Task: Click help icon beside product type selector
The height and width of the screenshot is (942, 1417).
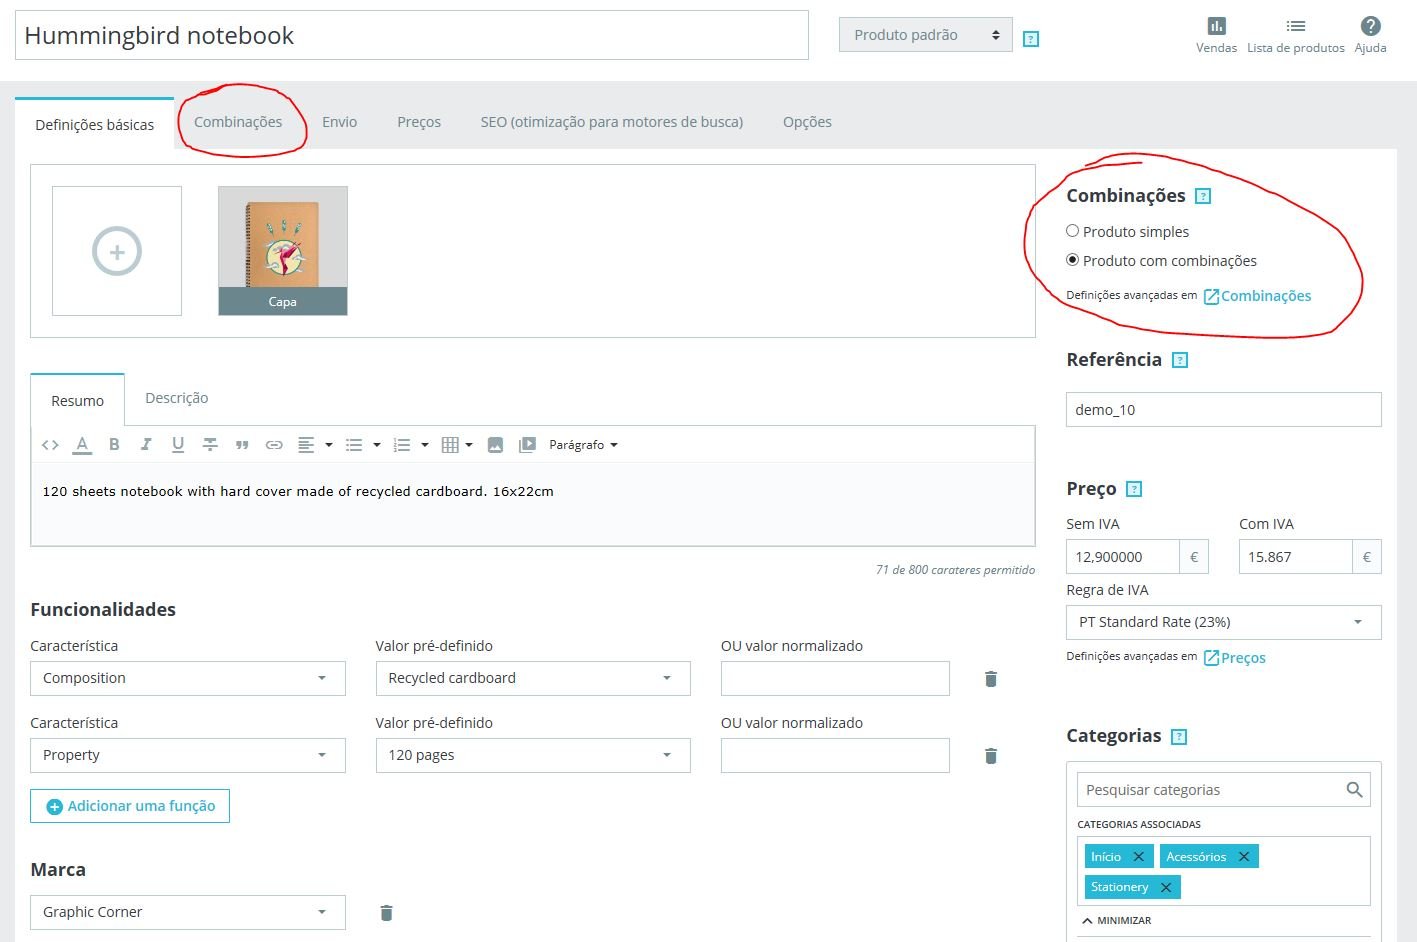Action: pos(1031,39)
